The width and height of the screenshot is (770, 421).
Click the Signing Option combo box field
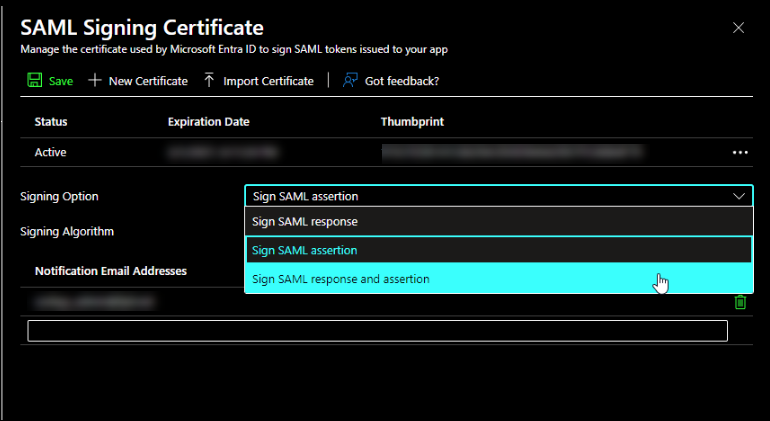480,196
